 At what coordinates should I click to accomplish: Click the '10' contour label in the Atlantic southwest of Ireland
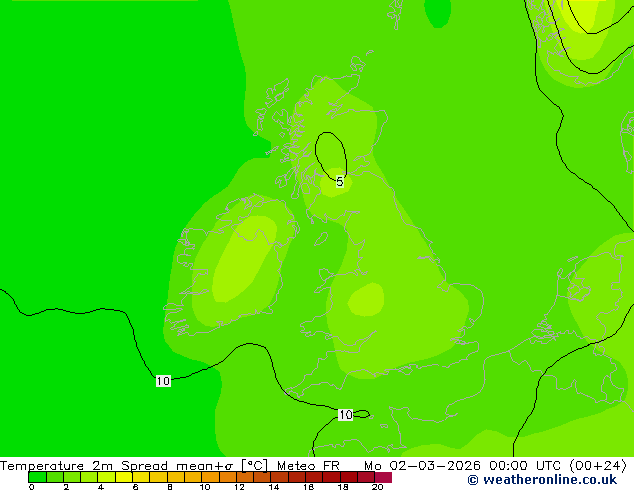[x=163, y=381]
